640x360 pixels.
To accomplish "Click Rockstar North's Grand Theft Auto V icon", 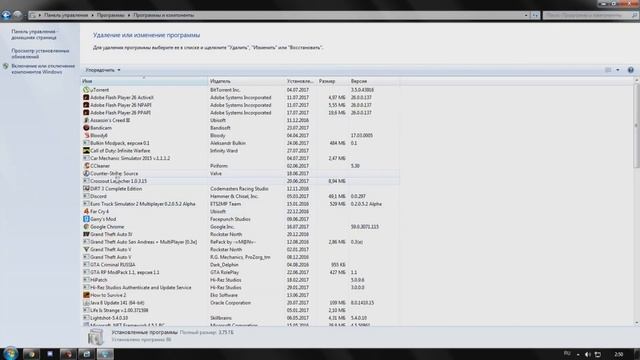I will (x=86, y=249).
